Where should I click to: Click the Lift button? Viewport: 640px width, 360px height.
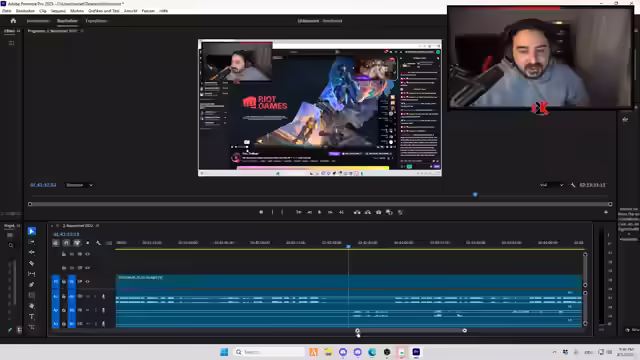point(357,212)
